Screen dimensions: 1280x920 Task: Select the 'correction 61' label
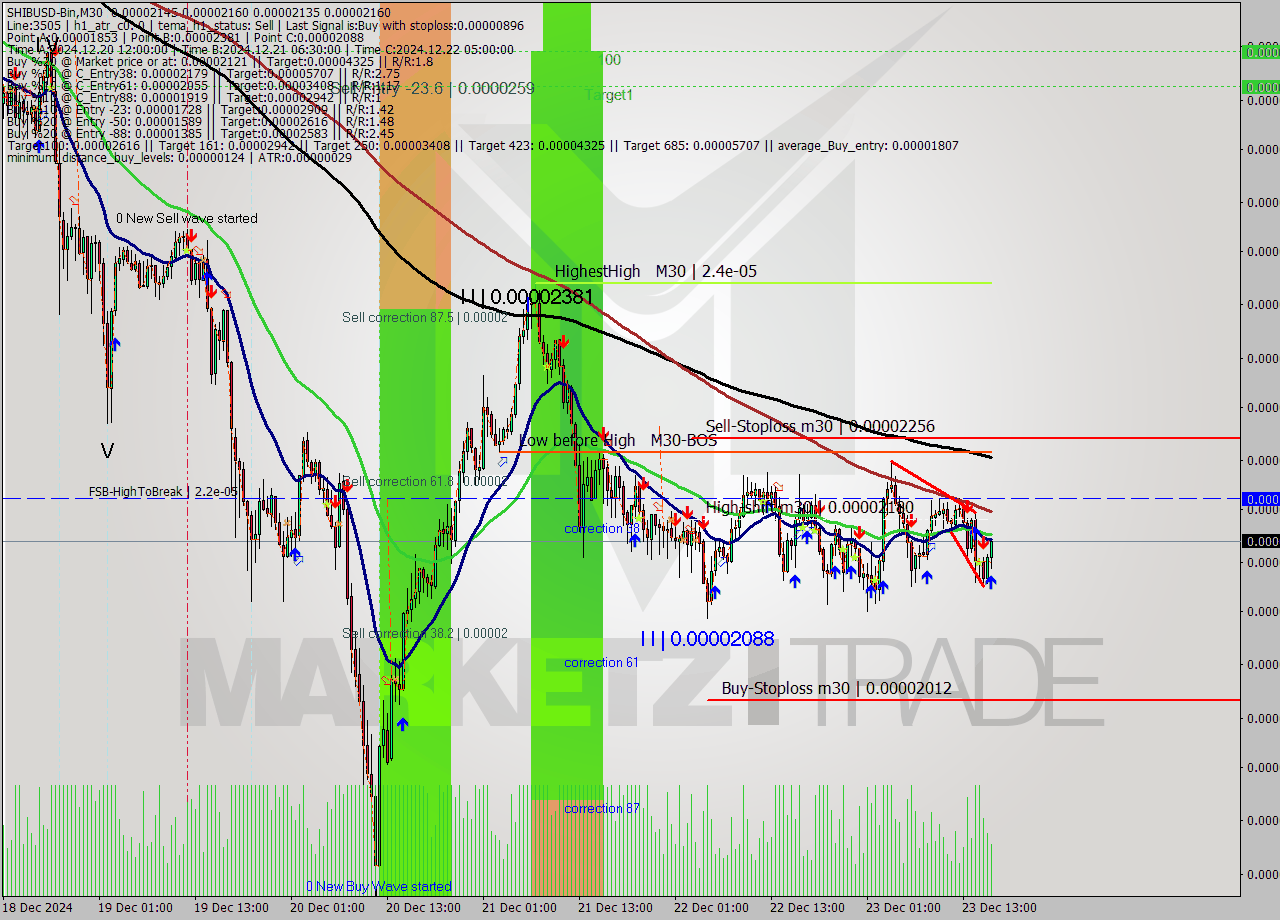(x=601, y=662)
